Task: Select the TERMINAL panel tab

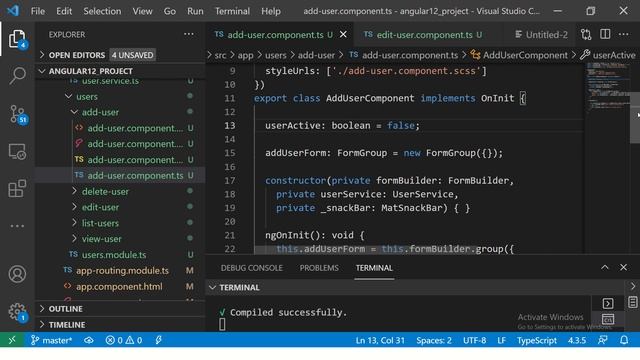Action: 374,268
